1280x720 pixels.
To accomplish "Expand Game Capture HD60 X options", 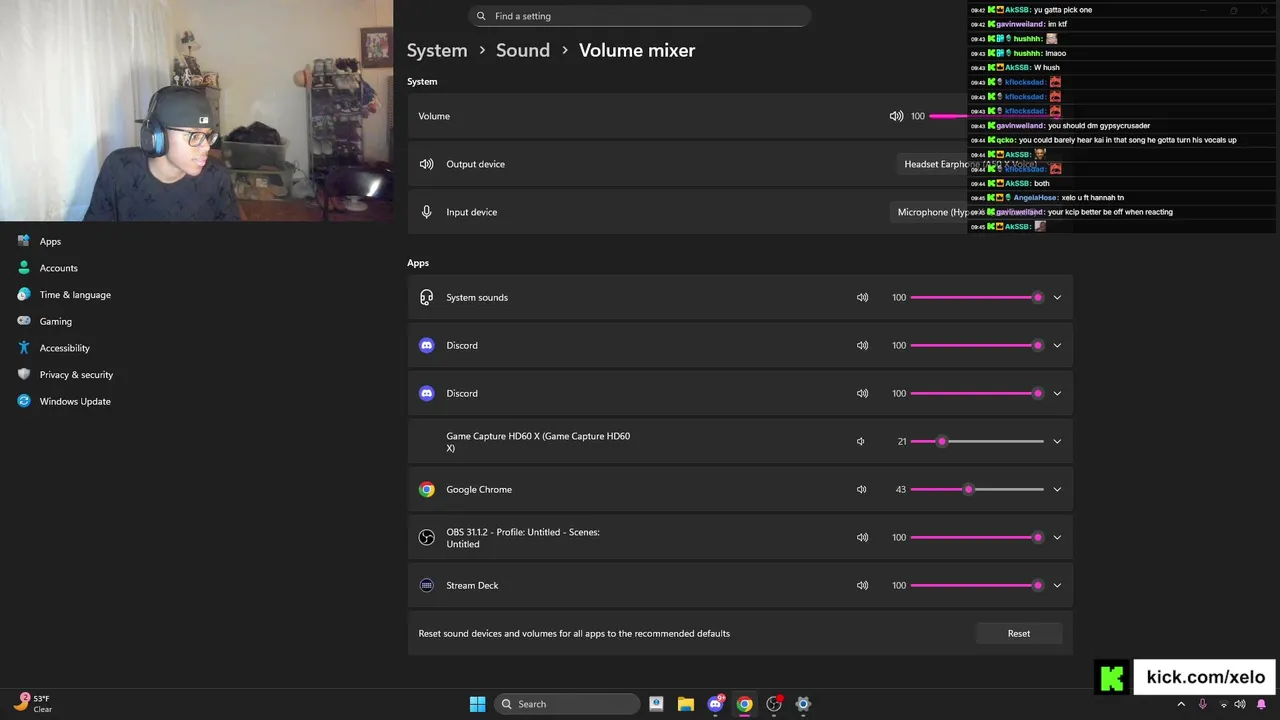I will [1057, 441].
